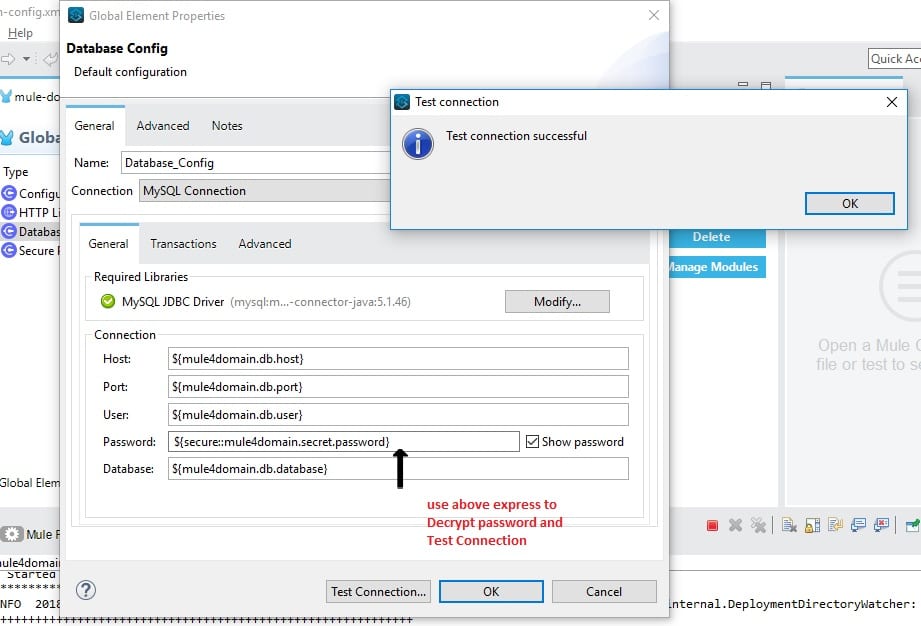The width and height of the screenshot is (921, 626).
Task: Click the Show Console on Standard Out icon
Action: coord(858,524)
